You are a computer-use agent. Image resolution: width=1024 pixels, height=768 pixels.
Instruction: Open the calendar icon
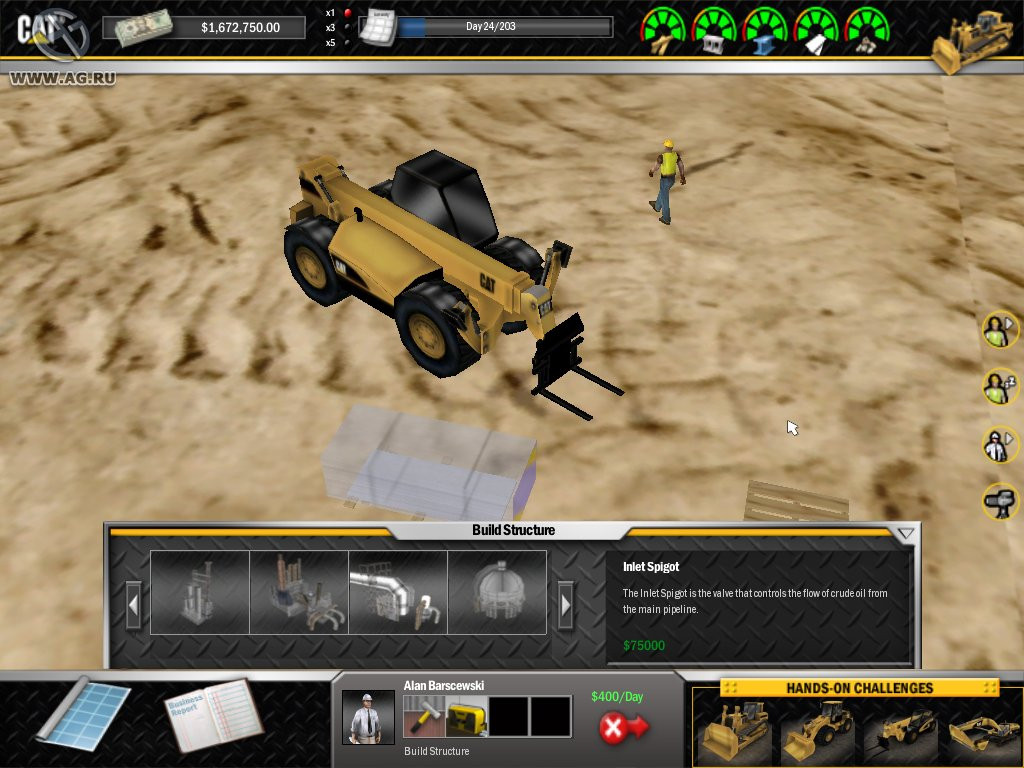tap(378, 27)
